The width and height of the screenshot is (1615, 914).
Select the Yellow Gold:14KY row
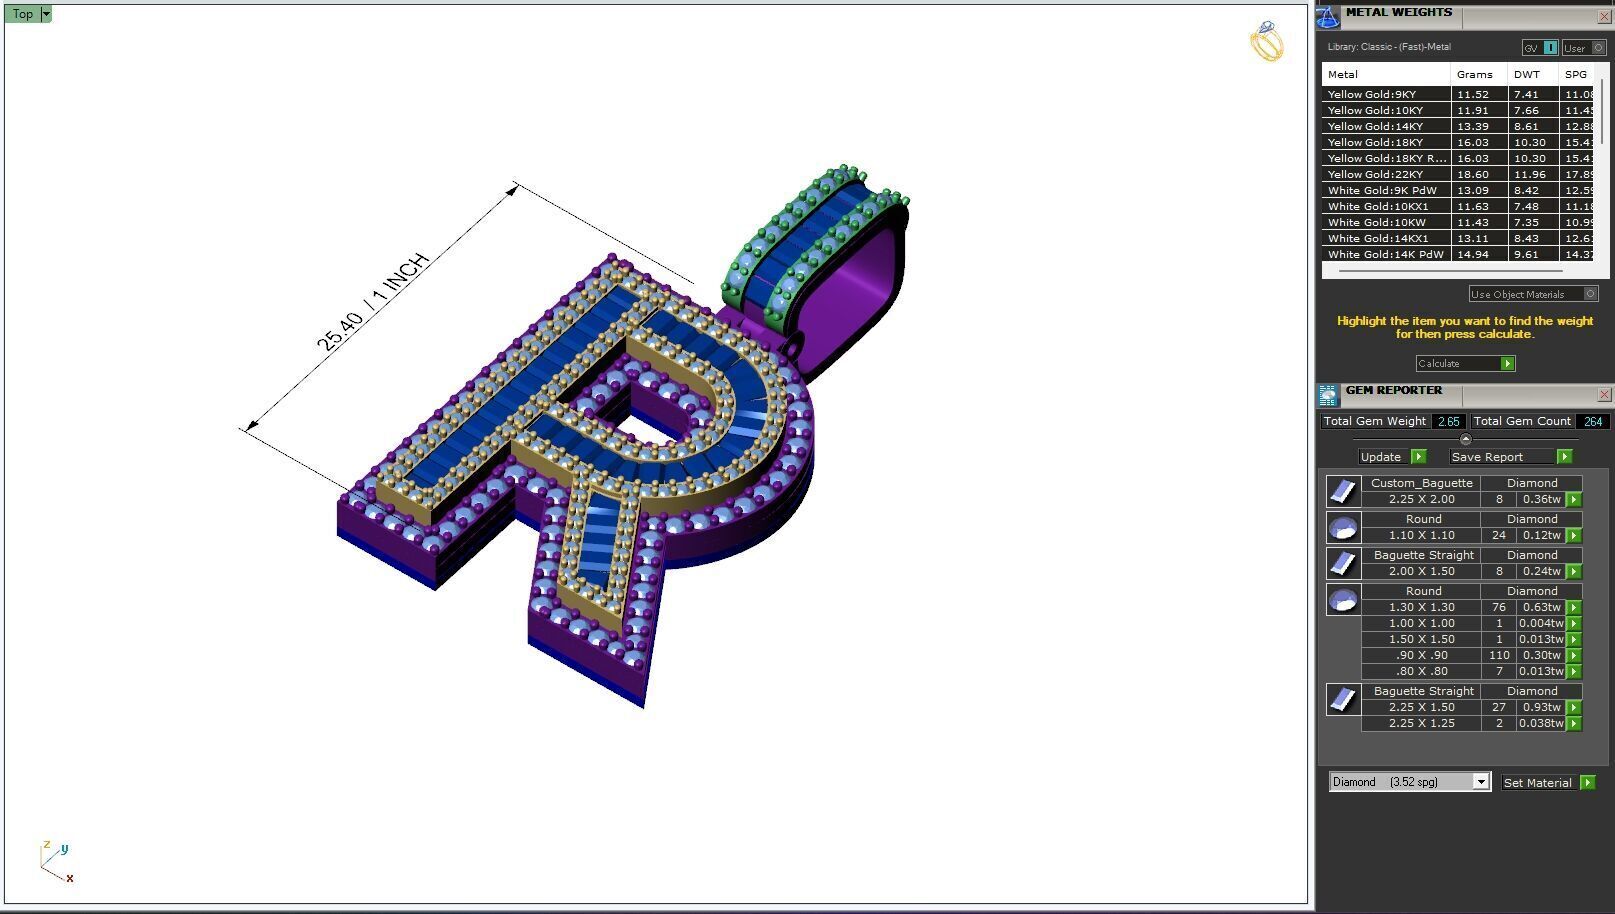tap(1459, 126)
